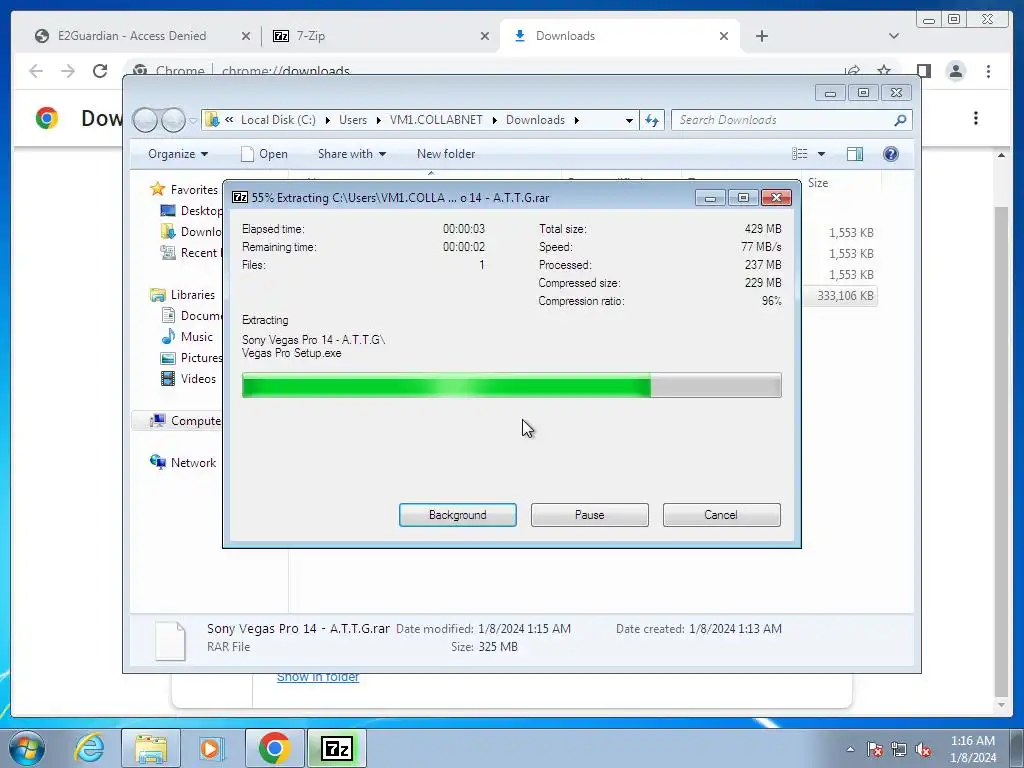Open the view options dropdown arrow
The width and height of the screenshot is (1024, 768).
tap(822, 154)
